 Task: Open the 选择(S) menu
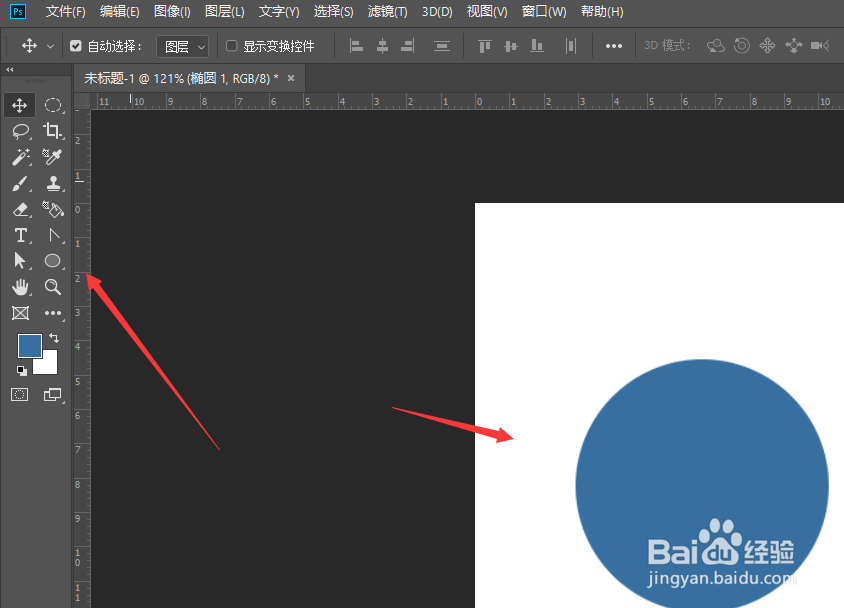pyautogui.click(x=334, y=12)
